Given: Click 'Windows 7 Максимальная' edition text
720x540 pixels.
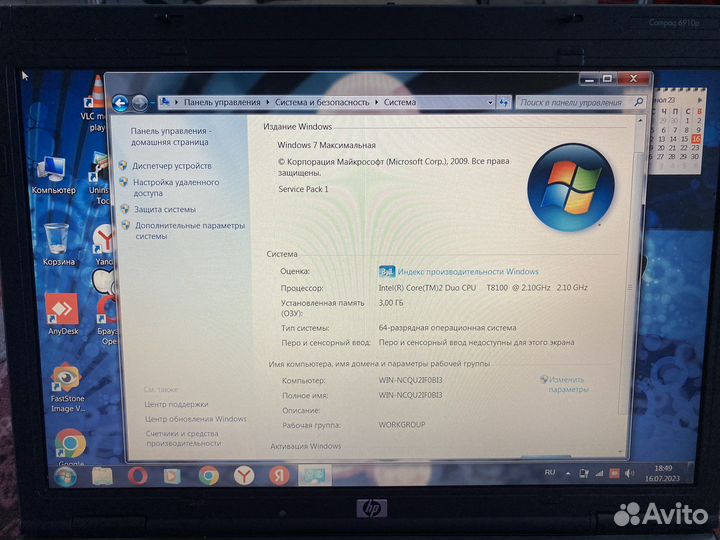Looking at the screenshot, I should pos(326,145).
